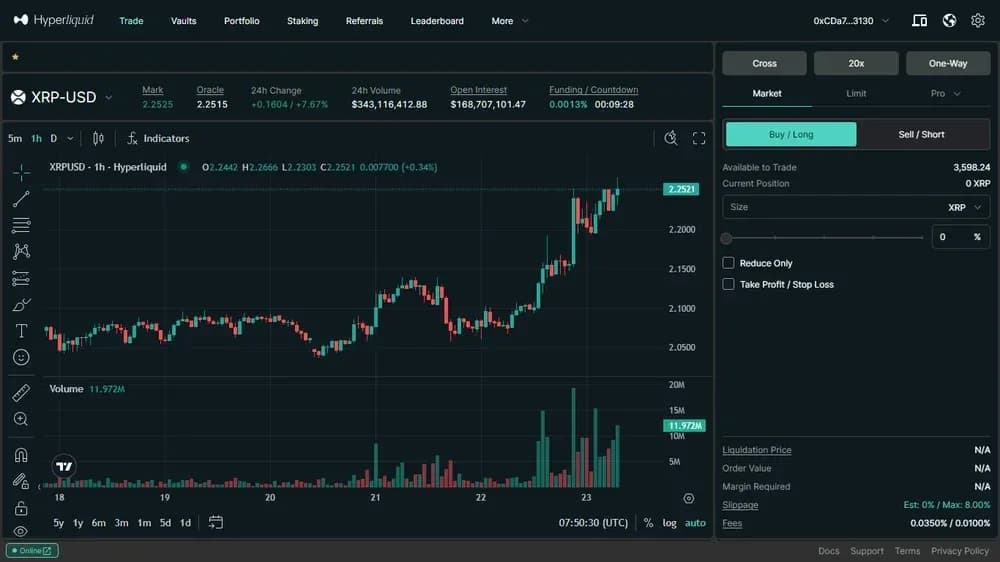Toggle log scale on chart
Viewport: 1000px width, 562px height.
point(669,523)
